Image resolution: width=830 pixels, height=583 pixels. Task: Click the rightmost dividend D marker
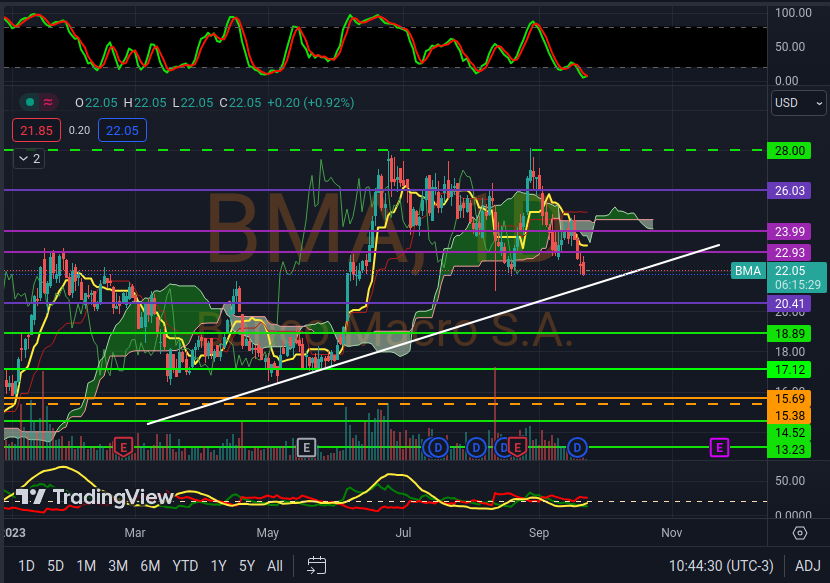[x=577, y=448]
